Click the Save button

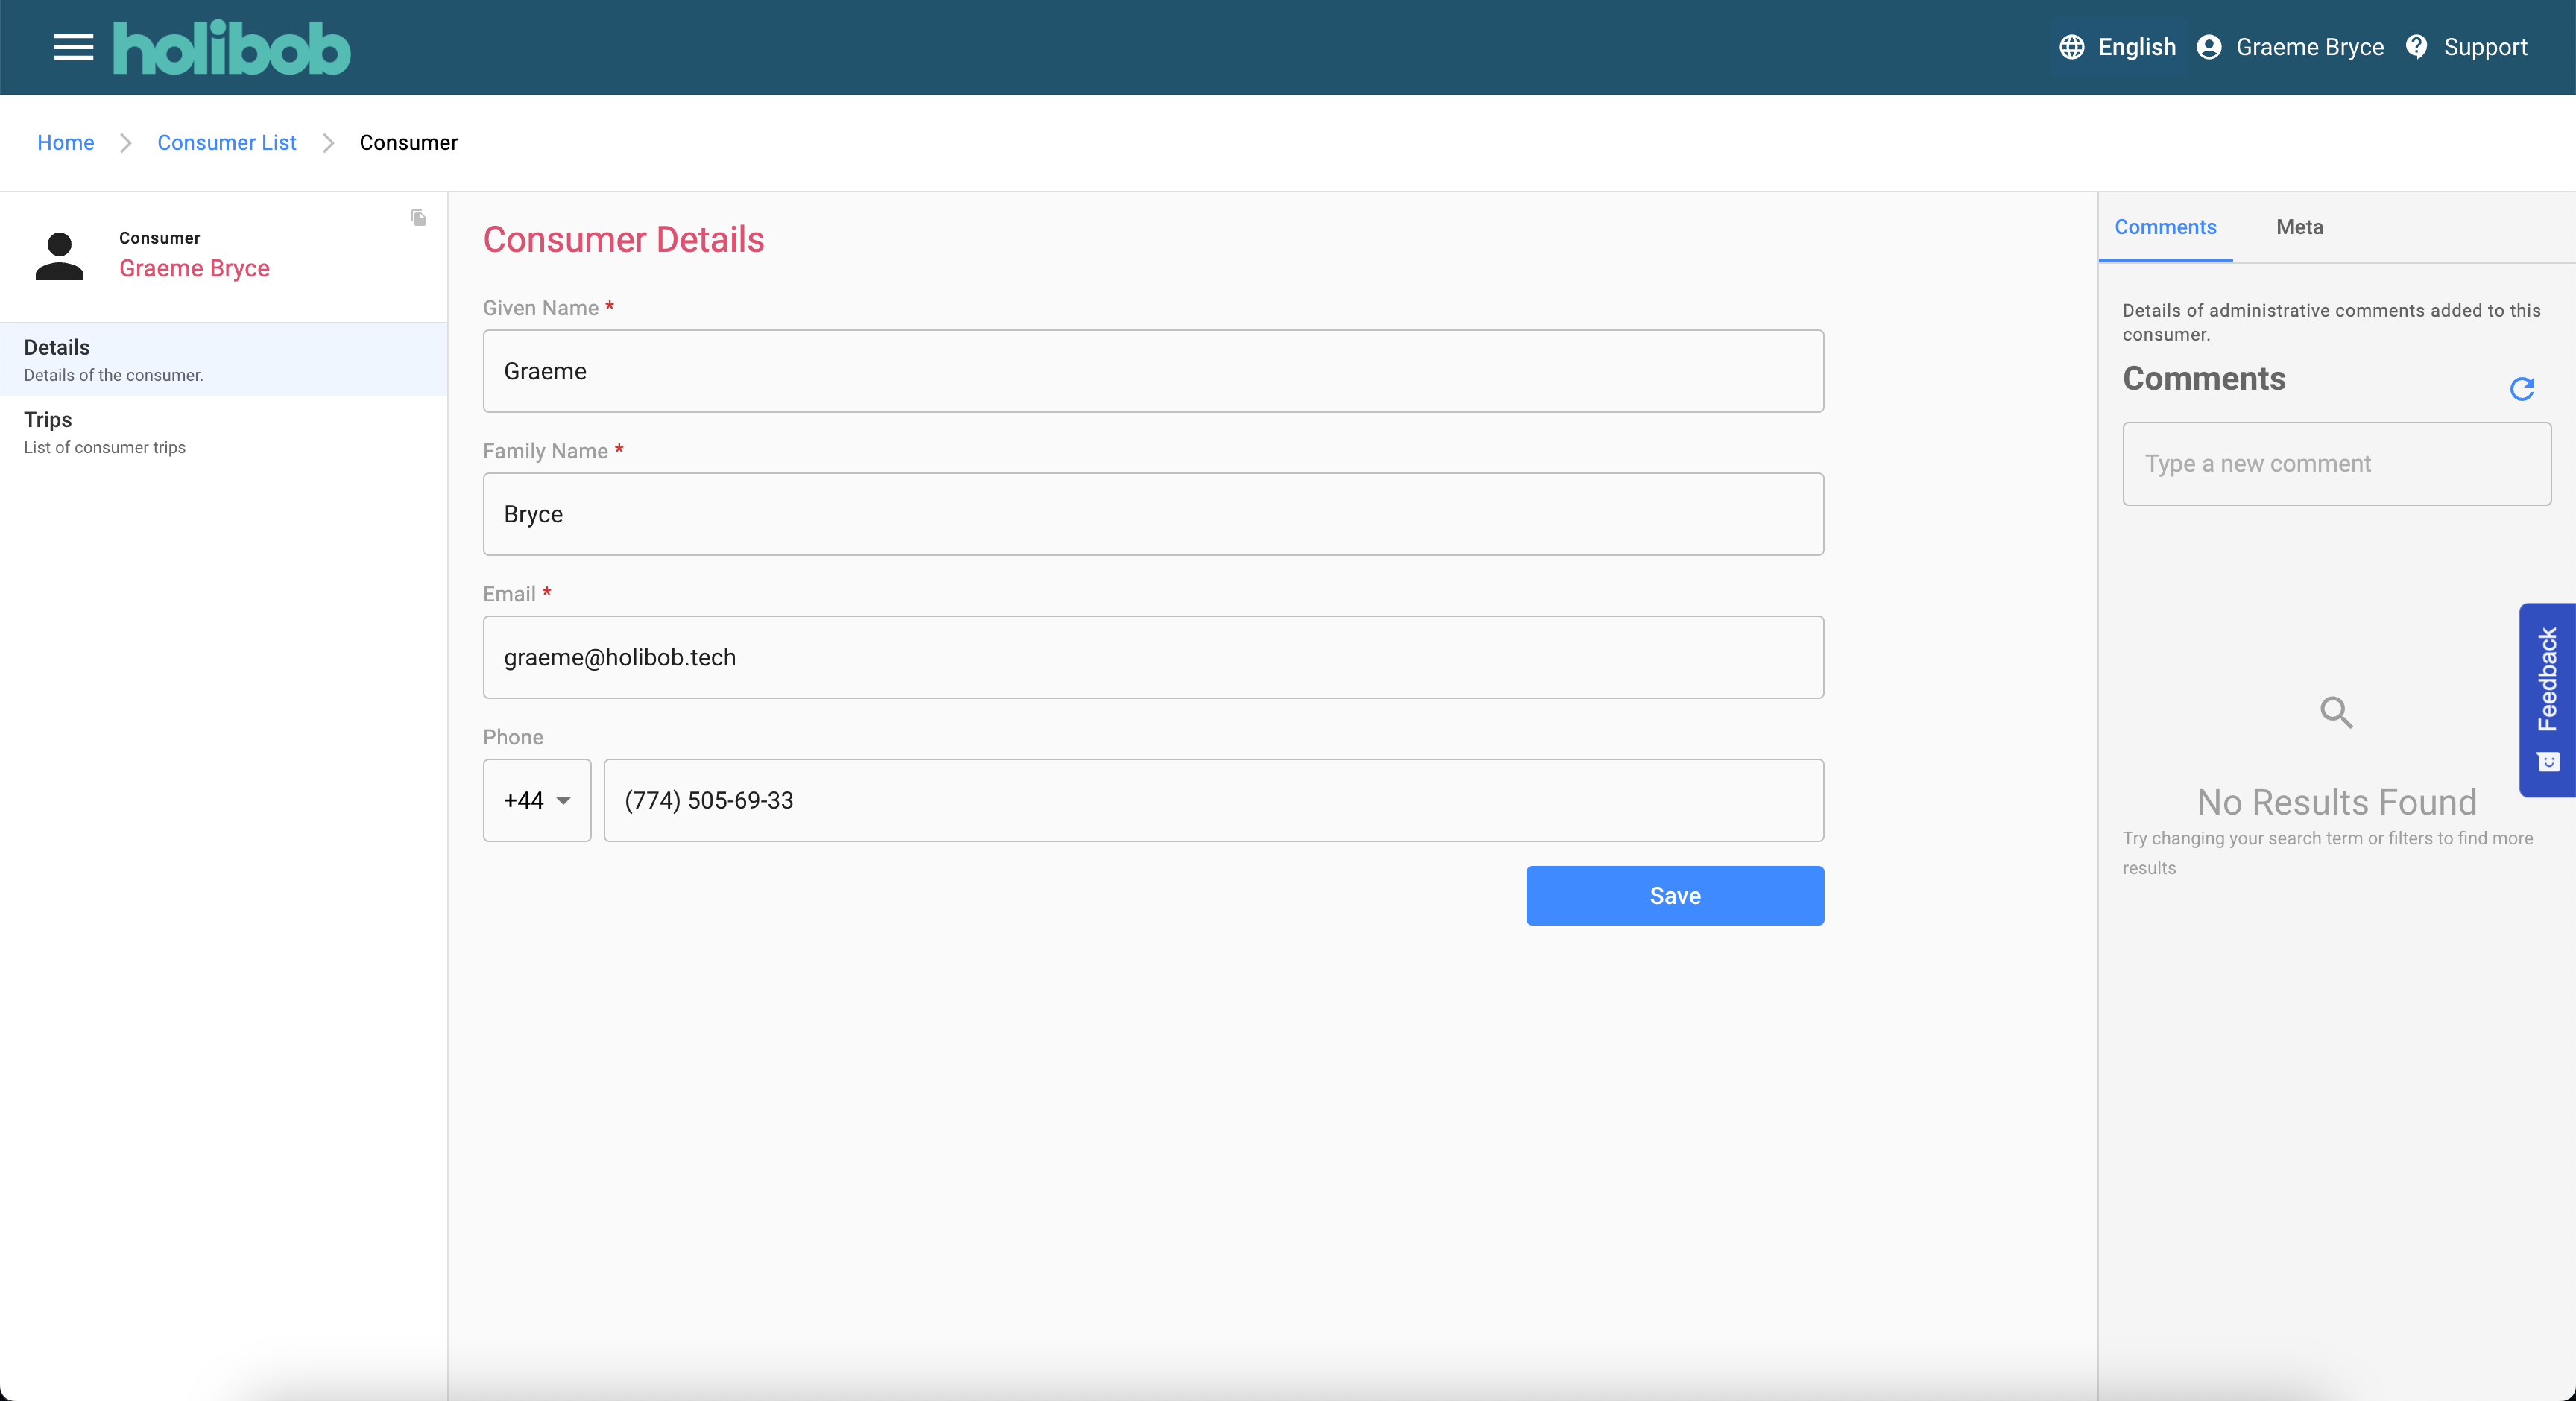click(1674, 896)
